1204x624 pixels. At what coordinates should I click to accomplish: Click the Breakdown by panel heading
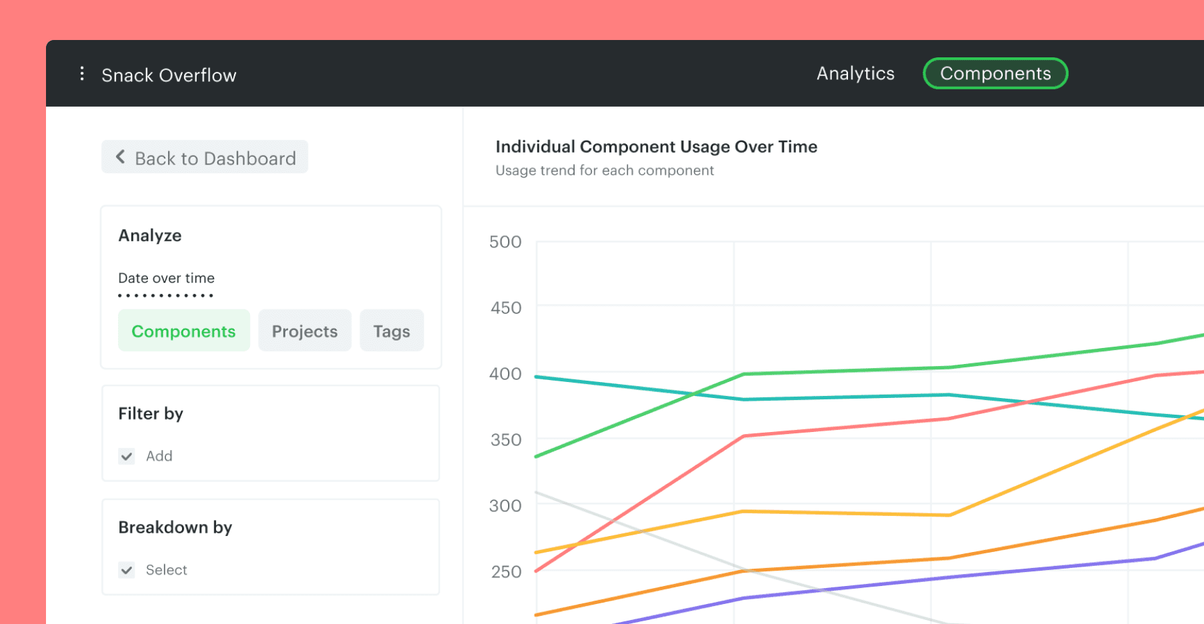pyautogui.click(x=175, y=527)
